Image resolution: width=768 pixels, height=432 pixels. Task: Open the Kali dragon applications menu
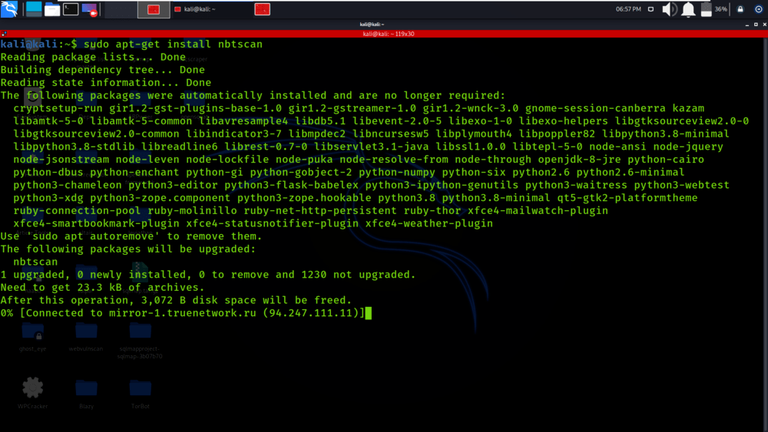tap(9, 9)
